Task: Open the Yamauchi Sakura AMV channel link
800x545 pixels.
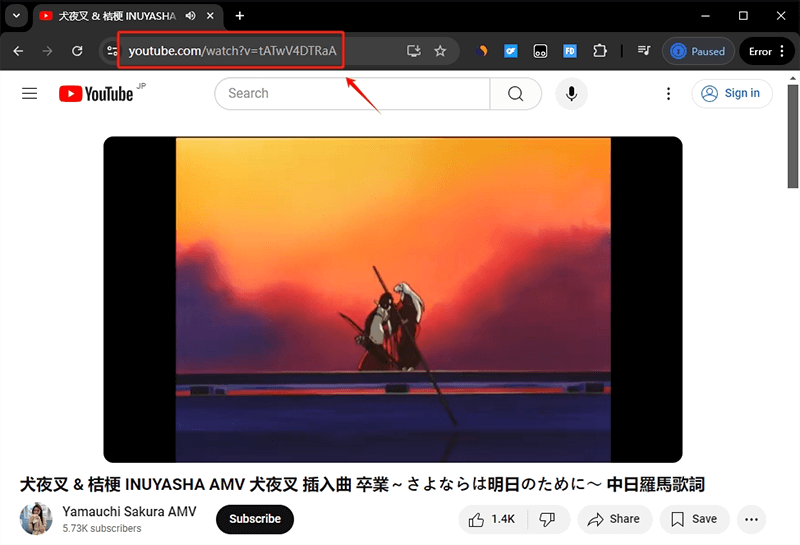Action: [129, 511]
